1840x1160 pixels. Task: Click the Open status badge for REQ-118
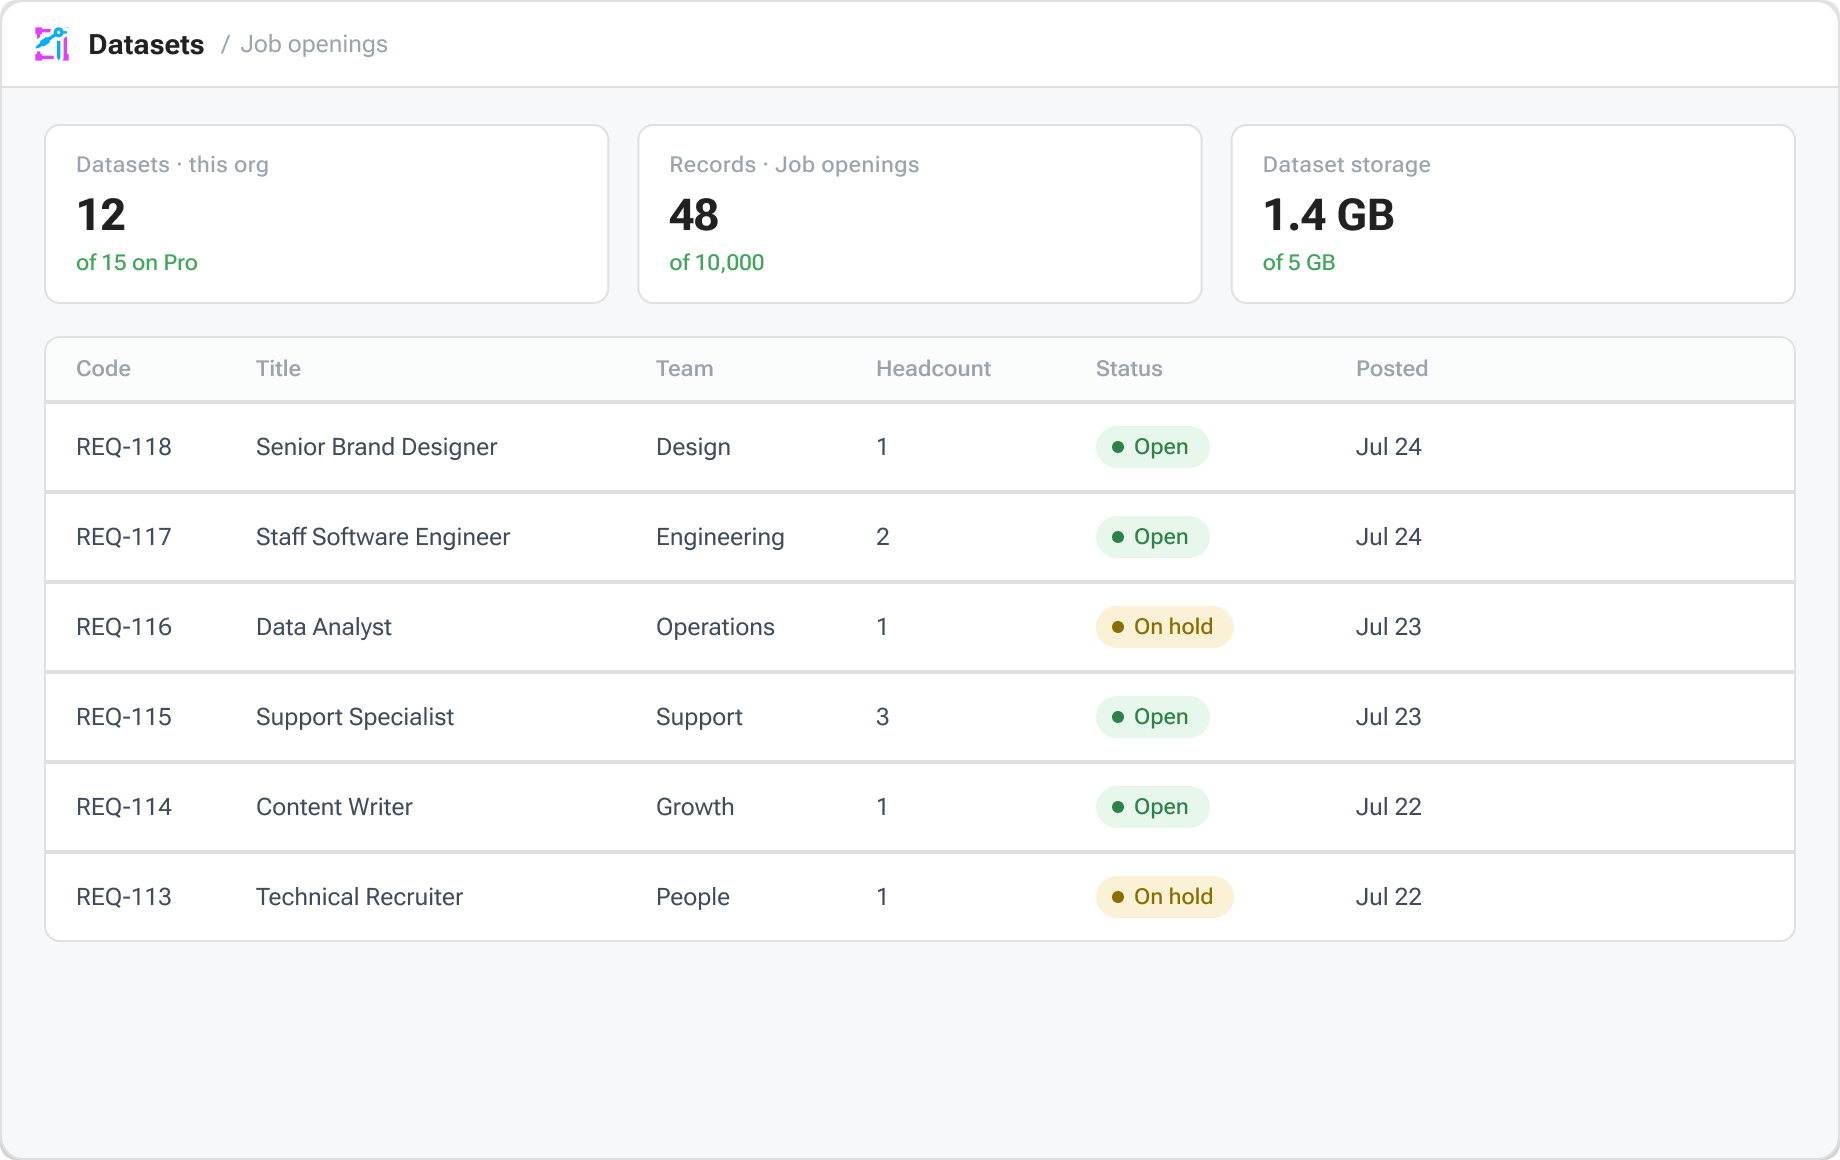pos(1152,447)
